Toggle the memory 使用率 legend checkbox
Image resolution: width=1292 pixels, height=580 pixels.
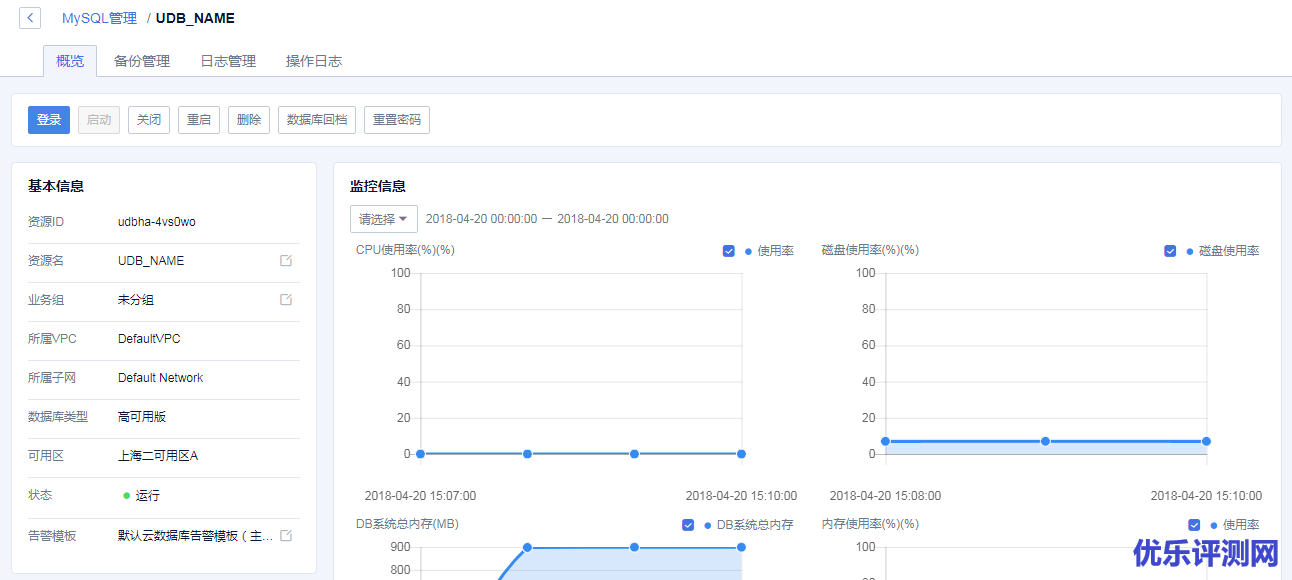coord(1194,525)
